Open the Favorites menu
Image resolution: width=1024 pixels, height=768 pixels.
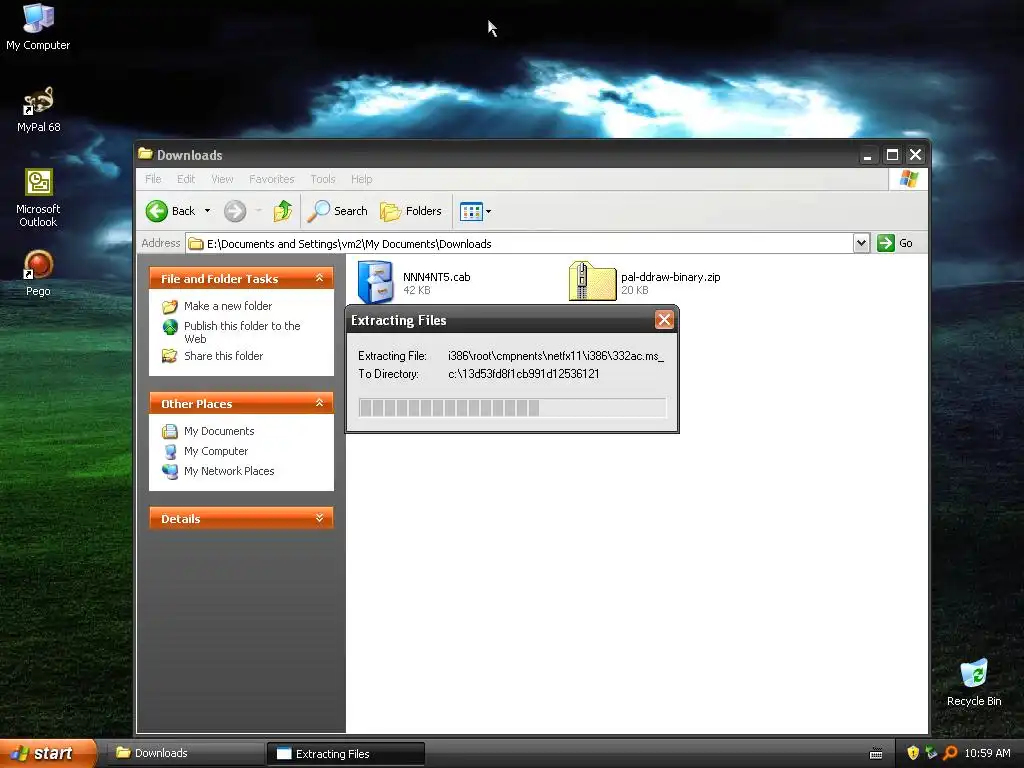click(272, 179)
